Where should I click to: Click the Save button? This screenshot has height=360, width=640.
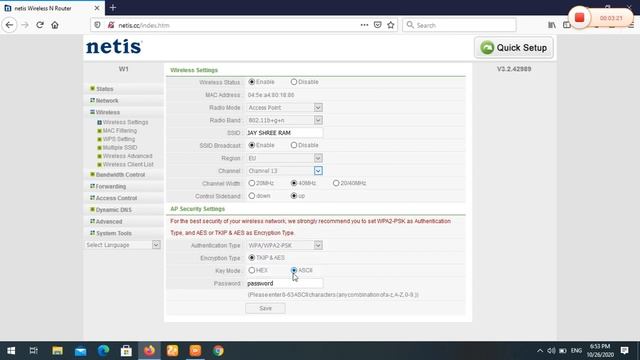265,308
